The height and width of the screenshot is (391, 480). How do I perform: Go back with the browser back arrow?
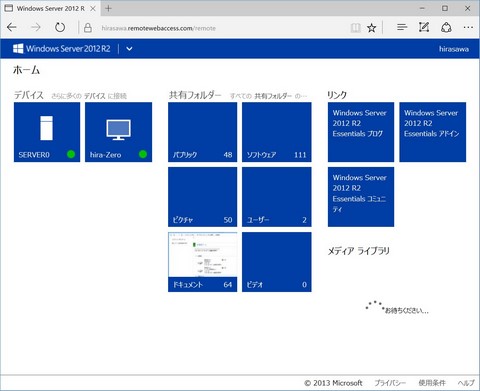12,27
